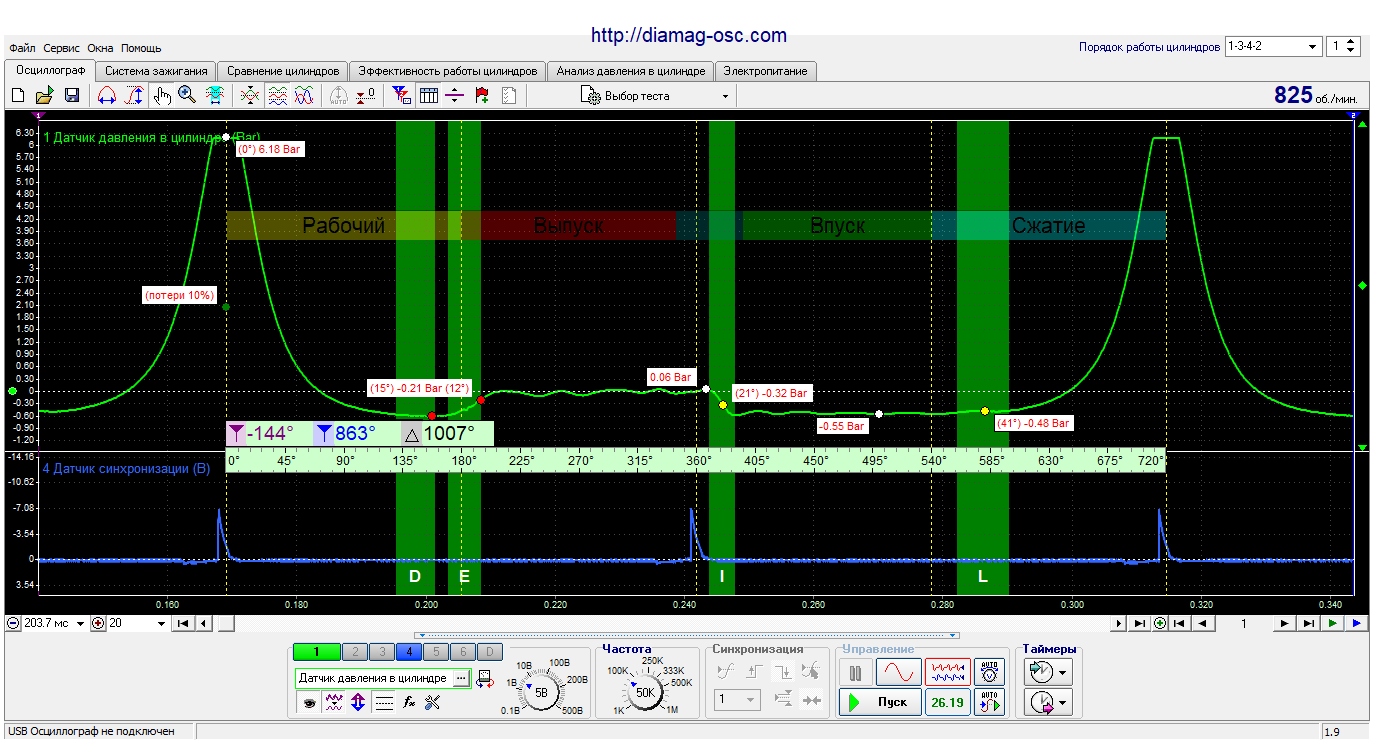This screenshot has height=744, width=1382.
Task: Toggle the red sine wave mode button
Action: (x=899, y=672)
